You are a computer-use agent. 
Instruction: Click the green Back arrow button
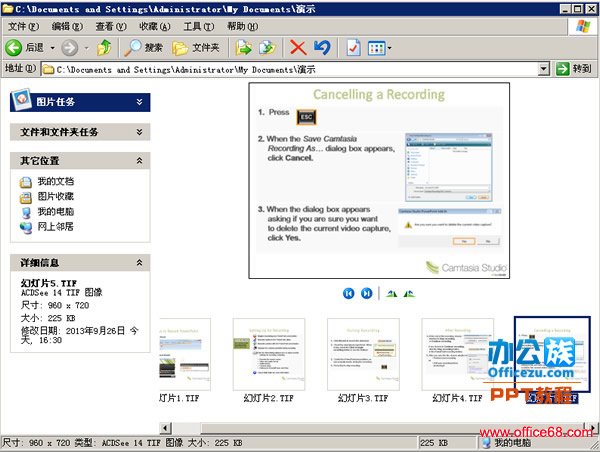click(13, 48)
